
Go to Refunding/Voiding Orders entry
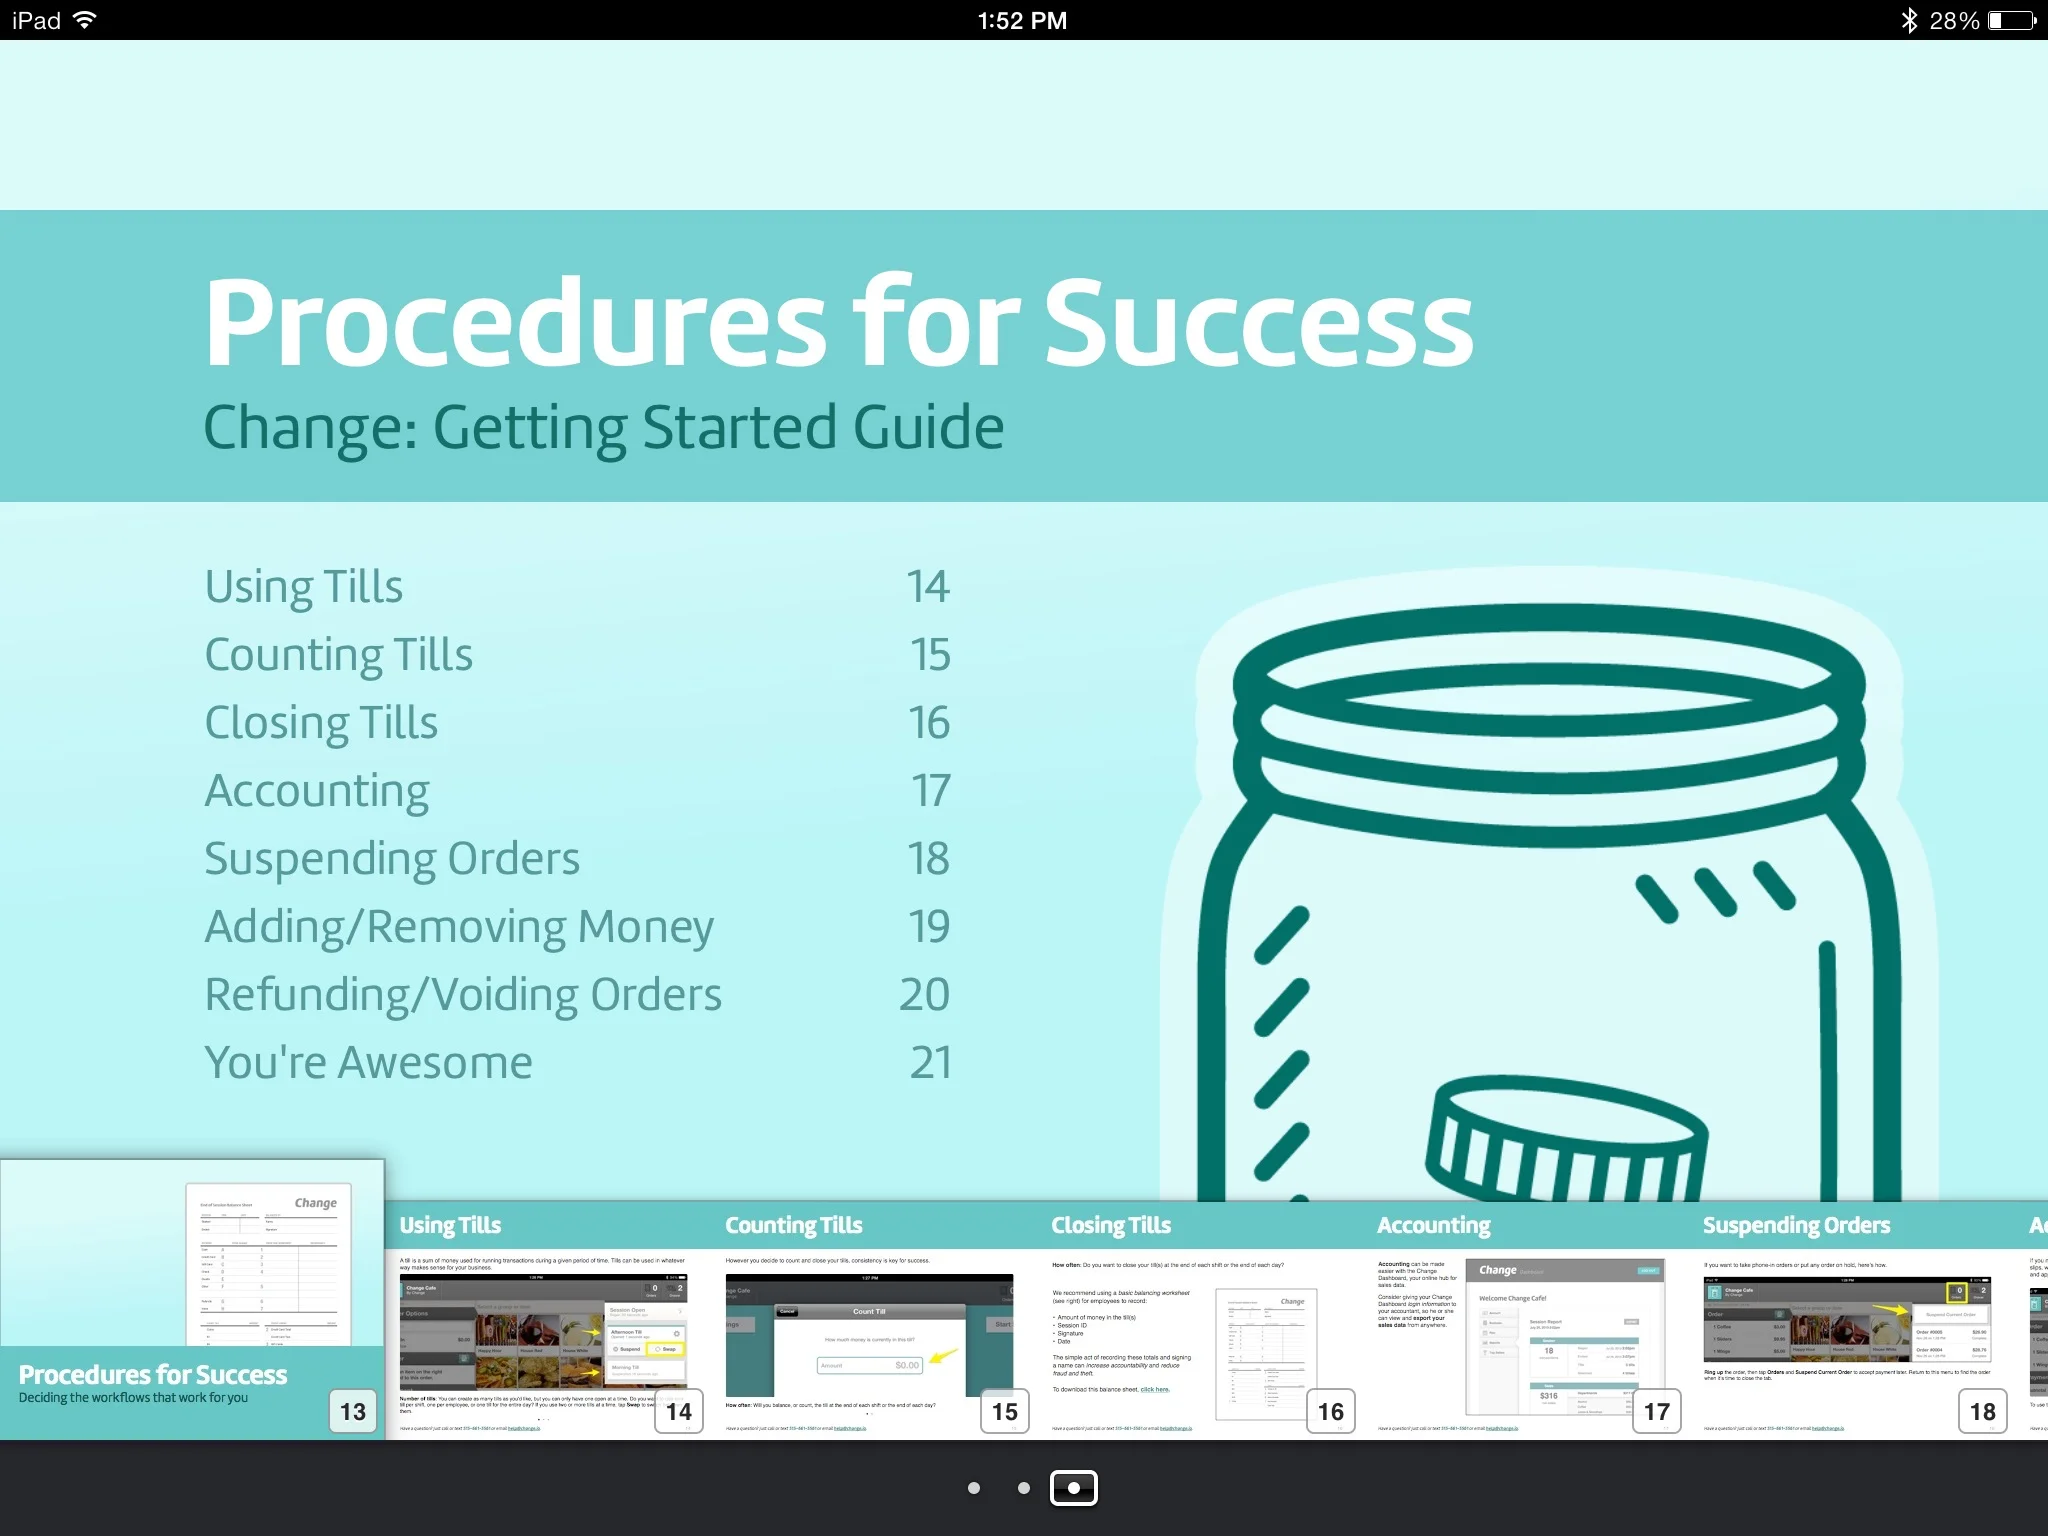click(x=463, y=995)
